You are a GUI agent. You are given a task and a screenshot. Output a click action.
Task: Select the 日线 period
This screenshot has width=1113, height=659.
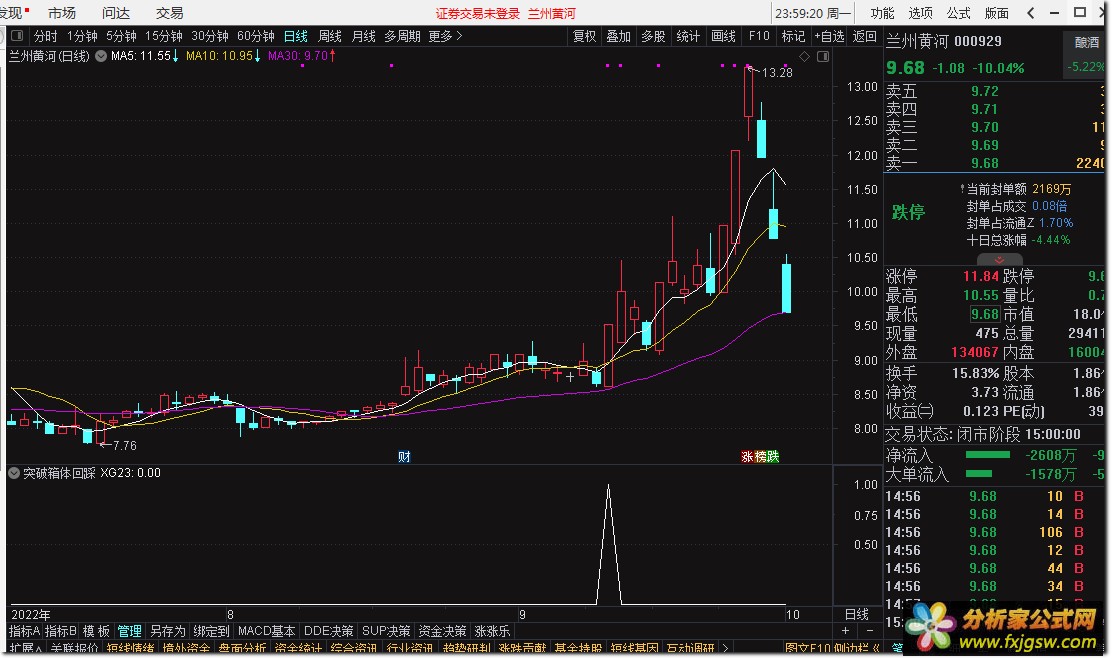point(295,36)
